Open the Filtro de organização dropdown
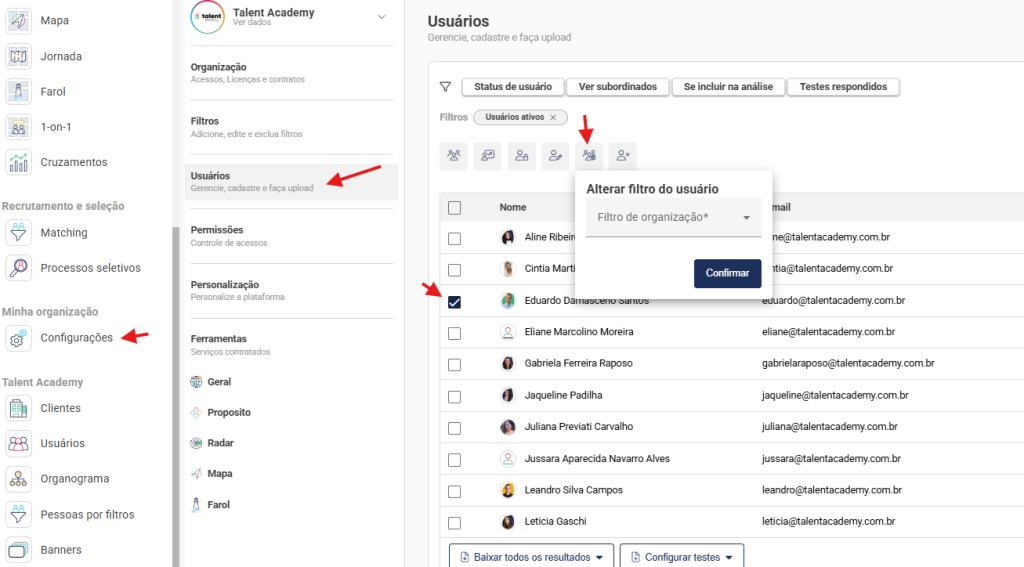The width and height of the screenshot is (1024, 567). (673, 218)
